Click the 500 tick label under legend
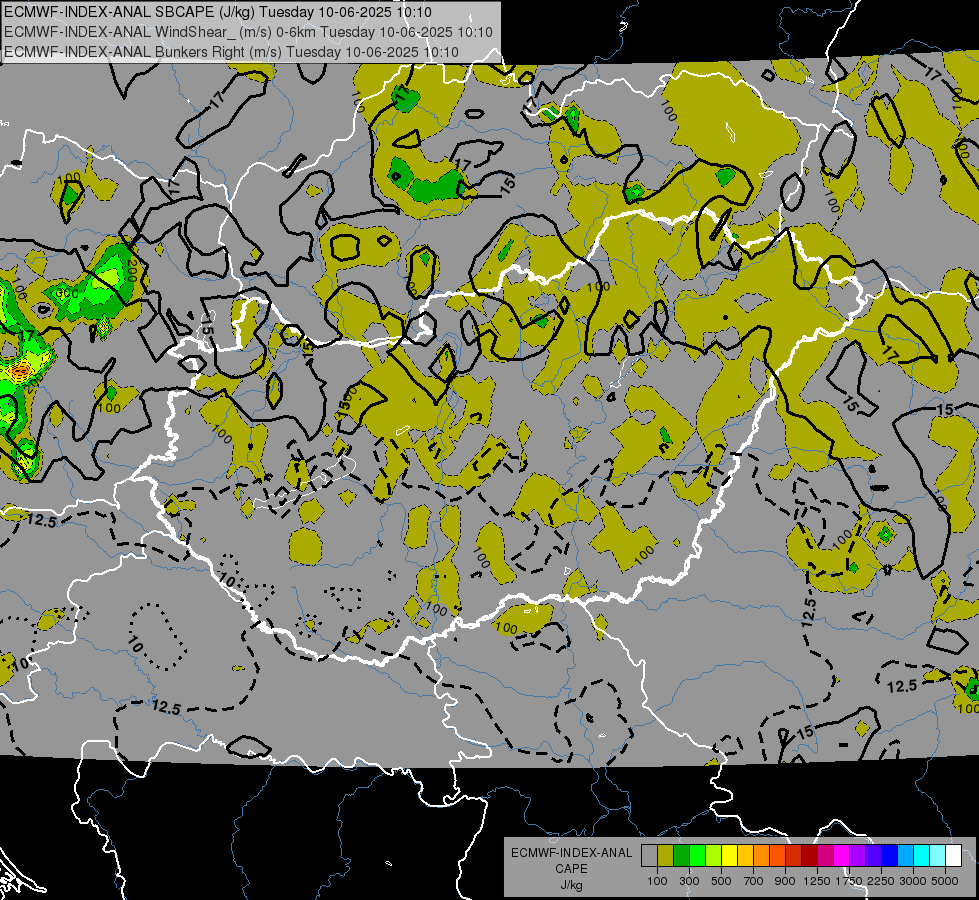Screen dimensions: 979x900 point(721,881)
